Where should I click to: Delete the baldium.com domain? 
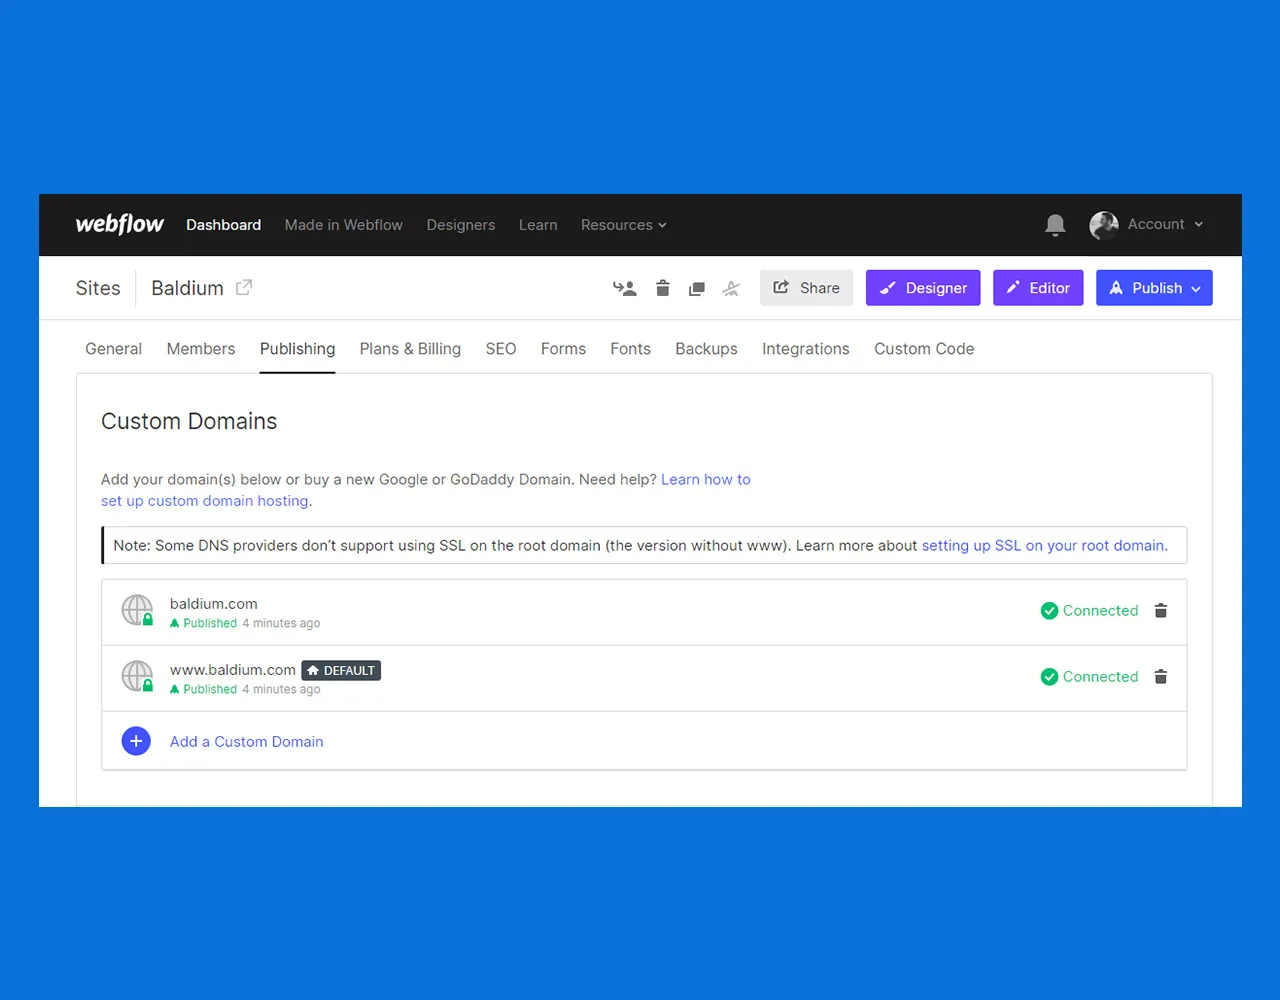[x=1161, y=610]
